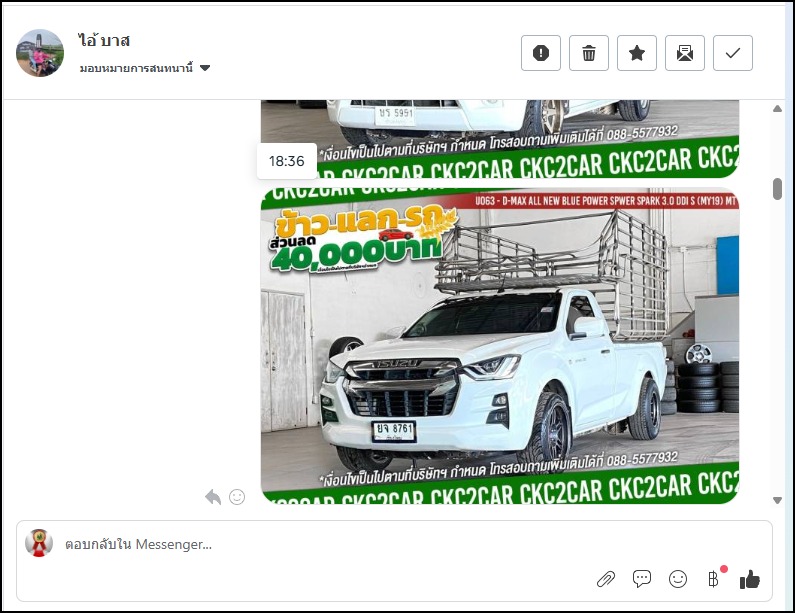Reply to the car image message
The width and height of the screenshot is (795, 613).
click(x=213, y=497)
